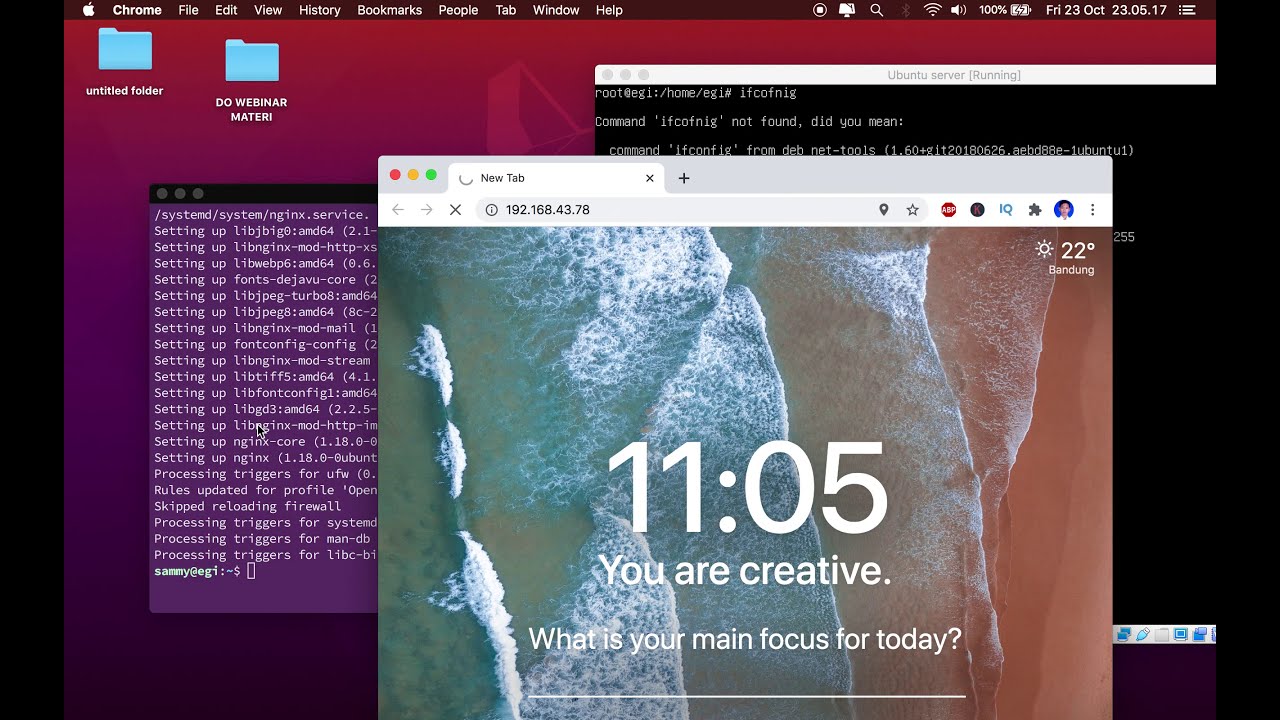The image size is (1280, 720).
Task: Open the Apple menu
Action: pos(88,10)
